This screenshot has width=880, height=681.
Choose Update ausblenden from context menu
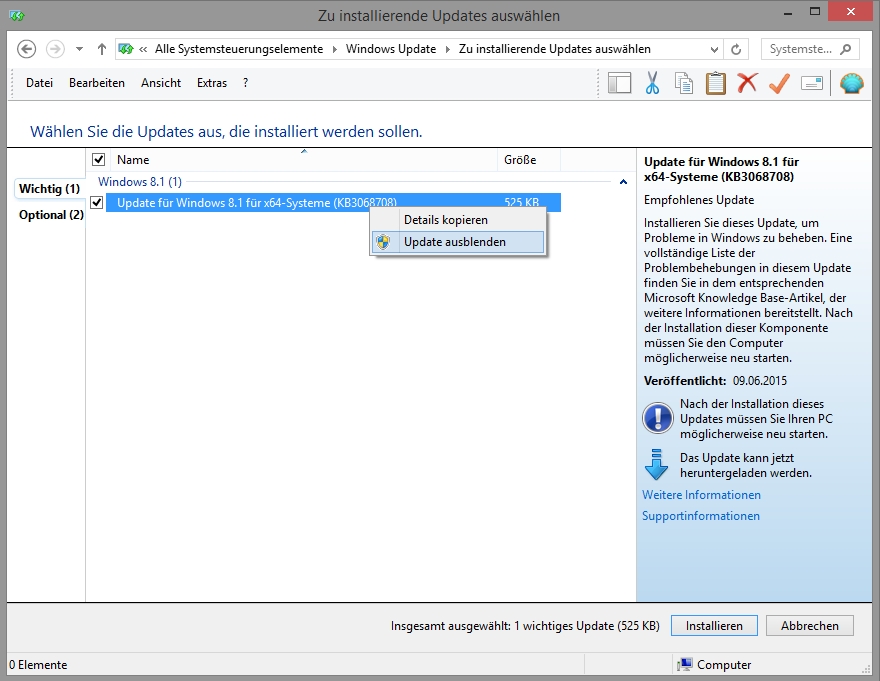[x=455, y=242]
